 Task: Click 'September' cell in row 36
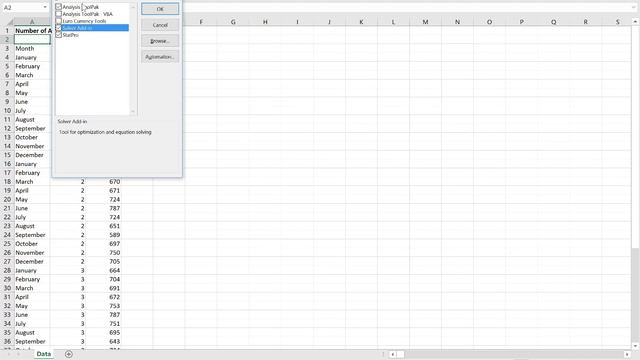32,341
